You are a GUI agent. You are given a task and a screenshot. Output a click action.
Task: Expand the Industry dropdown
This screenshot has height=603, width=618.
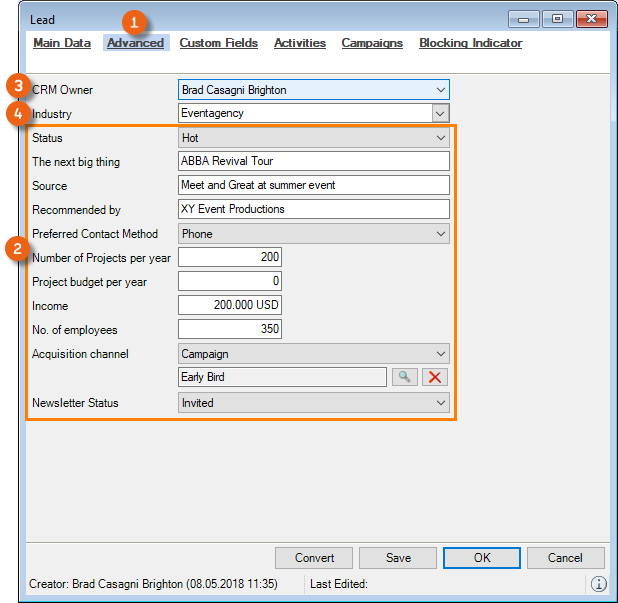pyautogui.click(x=441, y=114)
